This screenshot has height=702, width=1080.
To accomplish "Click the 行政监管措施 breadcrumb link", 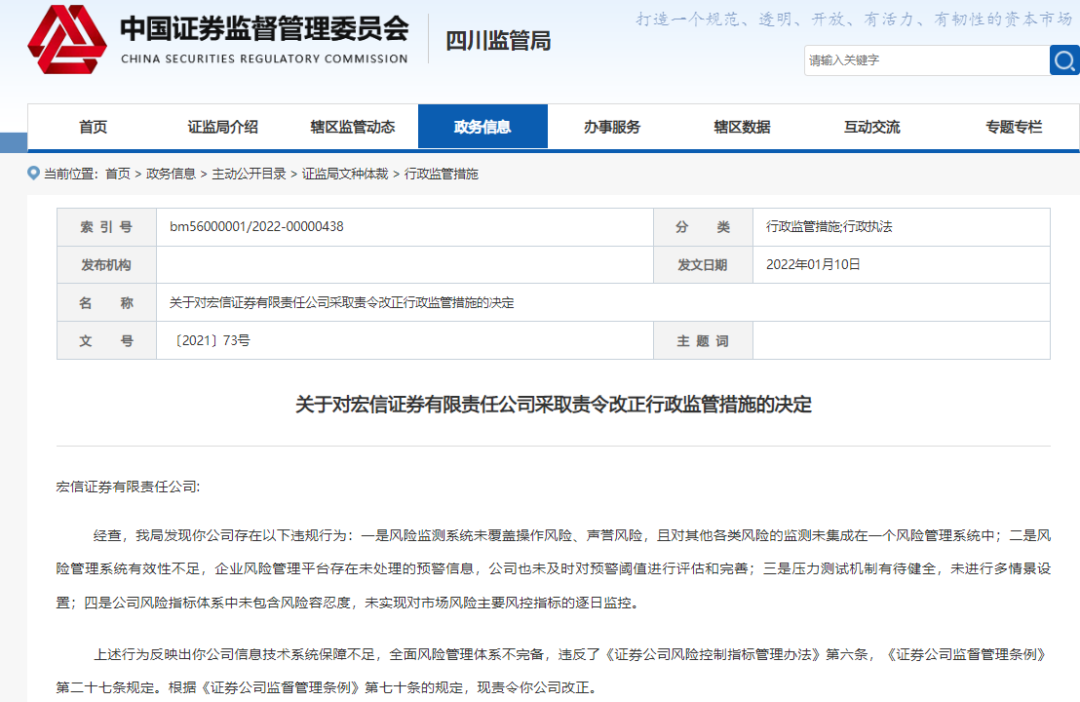I will [x=441, y=174].
